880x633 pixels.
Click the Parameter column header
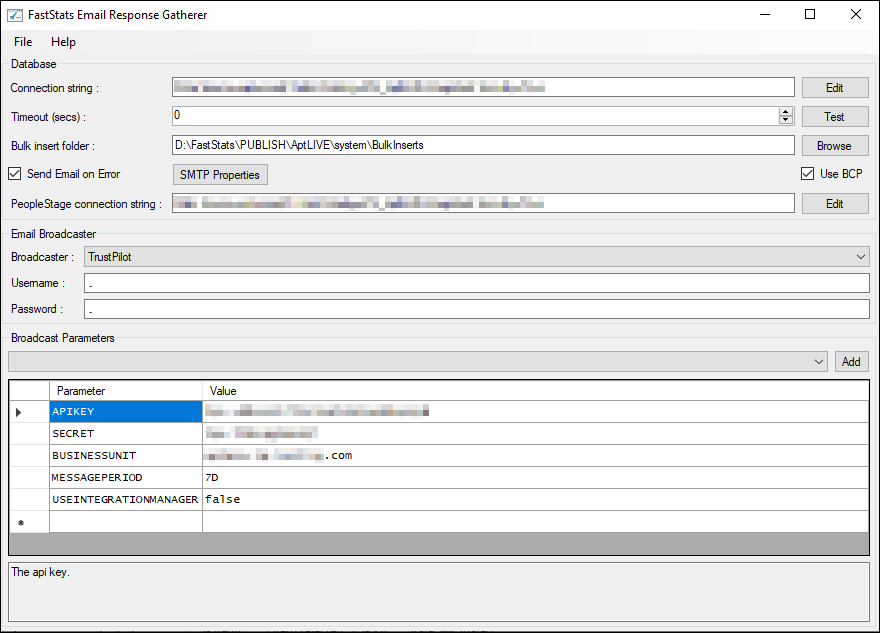pos(126,391)
